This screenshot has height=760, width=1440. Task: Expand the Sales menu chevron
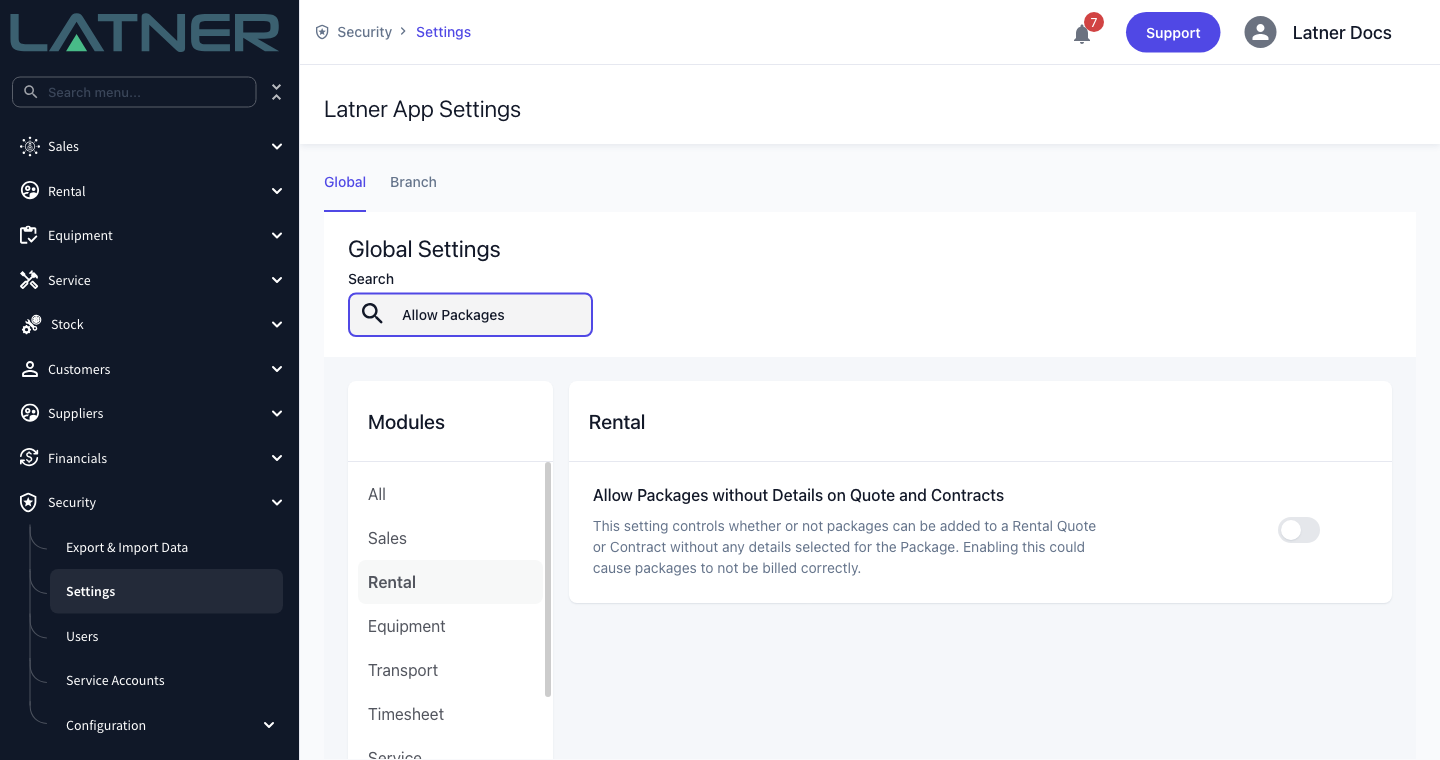pyautogui.click(x=277, y=146)
